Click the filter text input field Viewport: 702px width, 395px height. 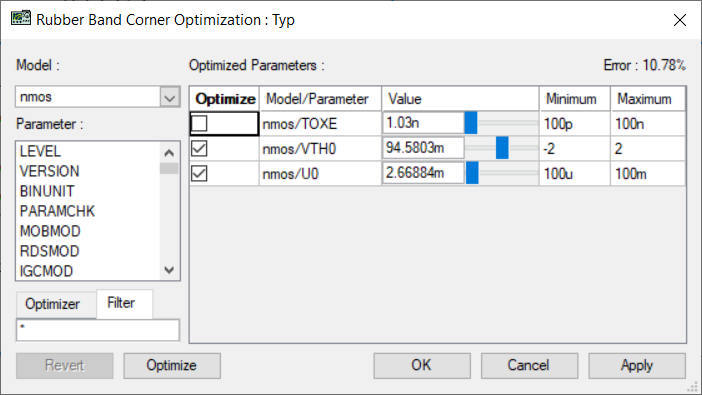coord(98,331)
